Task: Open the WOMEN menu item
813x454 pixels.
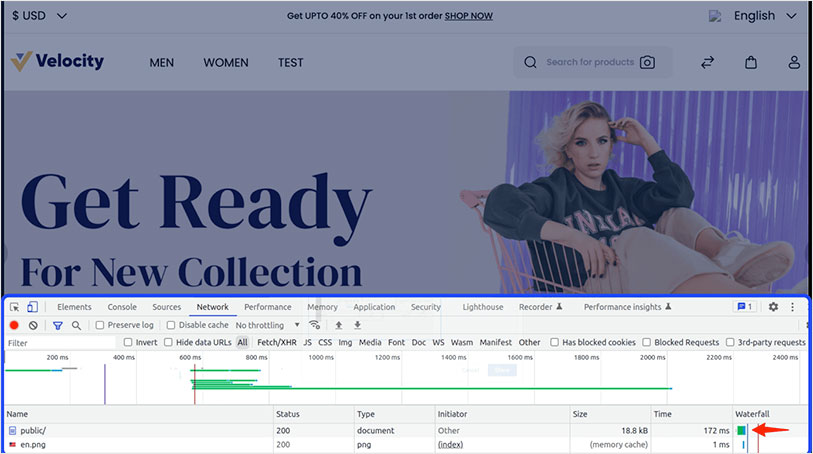Action: [x=226, y=63]
